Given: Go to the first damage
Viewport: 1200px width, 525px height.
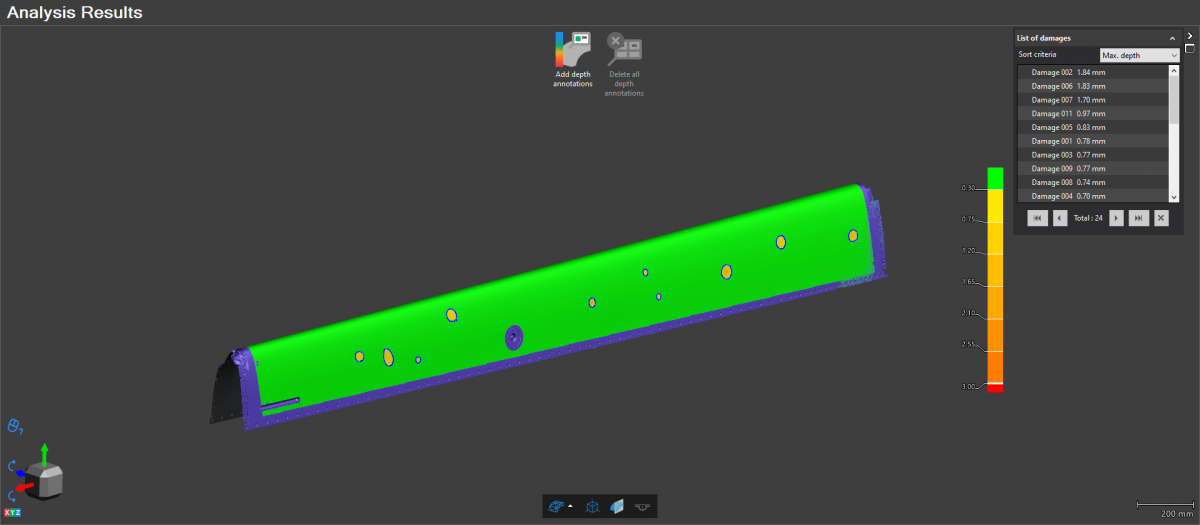Looking at the screenshot, I should [1037, 218].
